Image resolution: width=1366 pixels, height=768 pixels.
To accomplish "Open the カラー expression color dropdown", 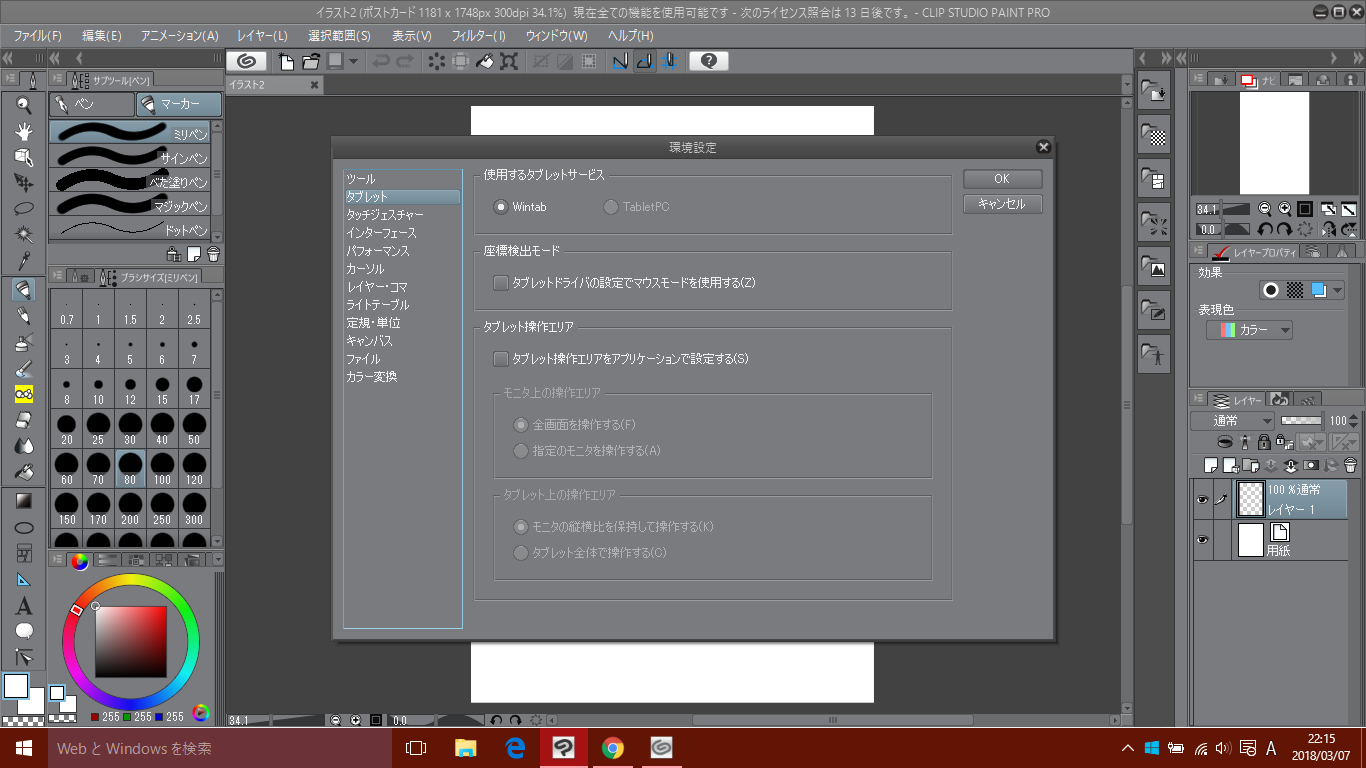I will pyautogui.click(x=1249, y=330).
